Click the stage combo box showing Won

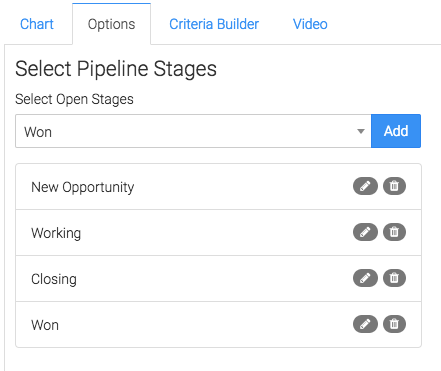tap(193, 131)
